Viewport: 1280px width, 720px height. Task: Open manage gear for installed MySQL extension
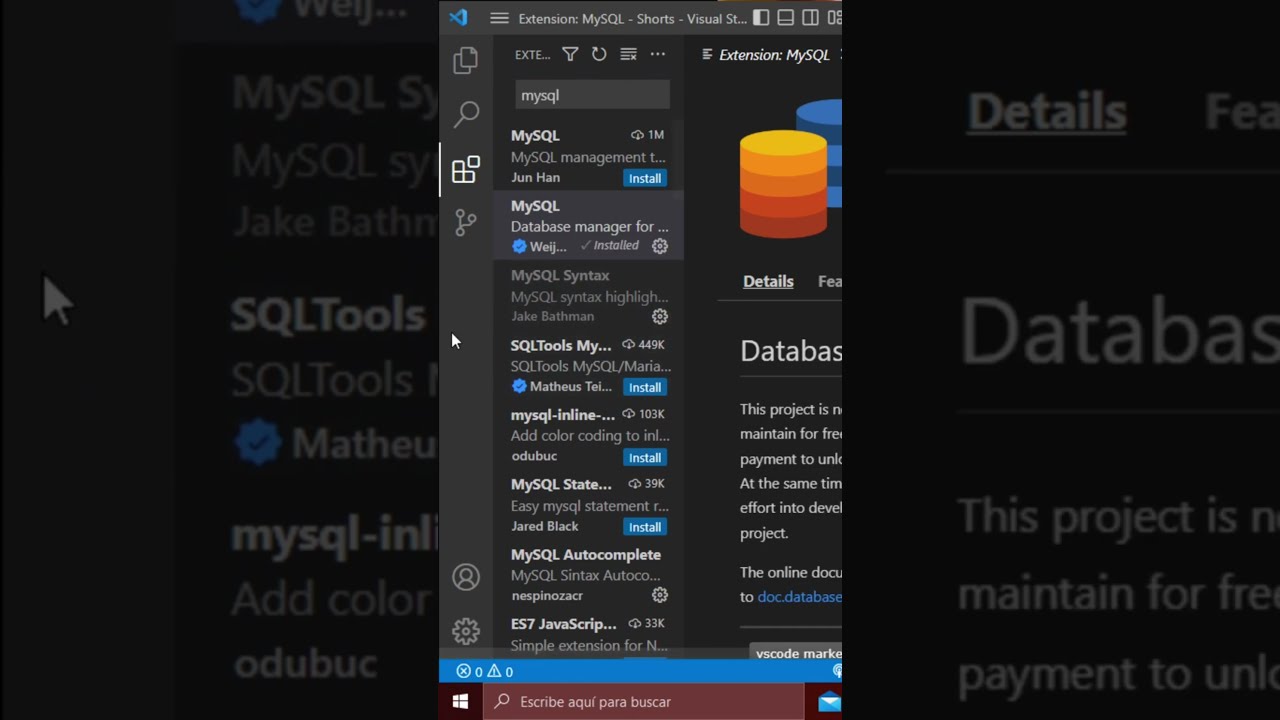[660, 246]
